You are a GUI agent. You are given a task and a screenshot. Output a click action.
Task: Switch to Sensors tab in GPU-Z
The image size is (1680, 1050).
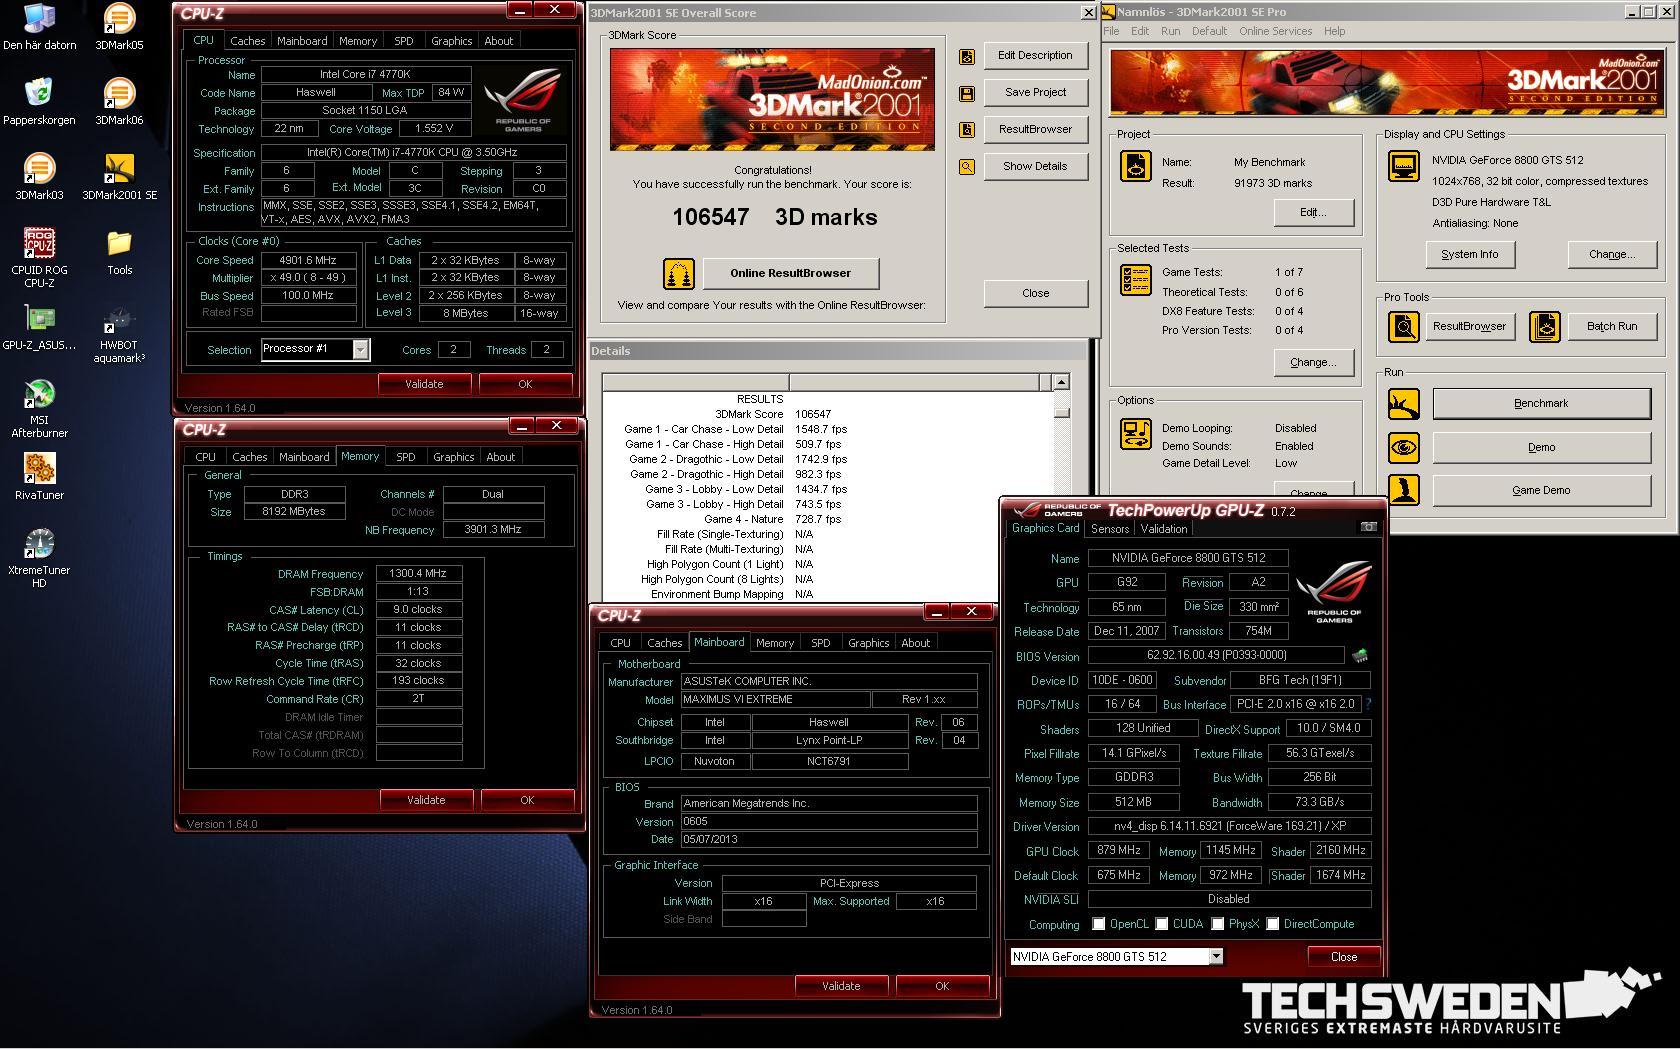(x=1110, y=529)
